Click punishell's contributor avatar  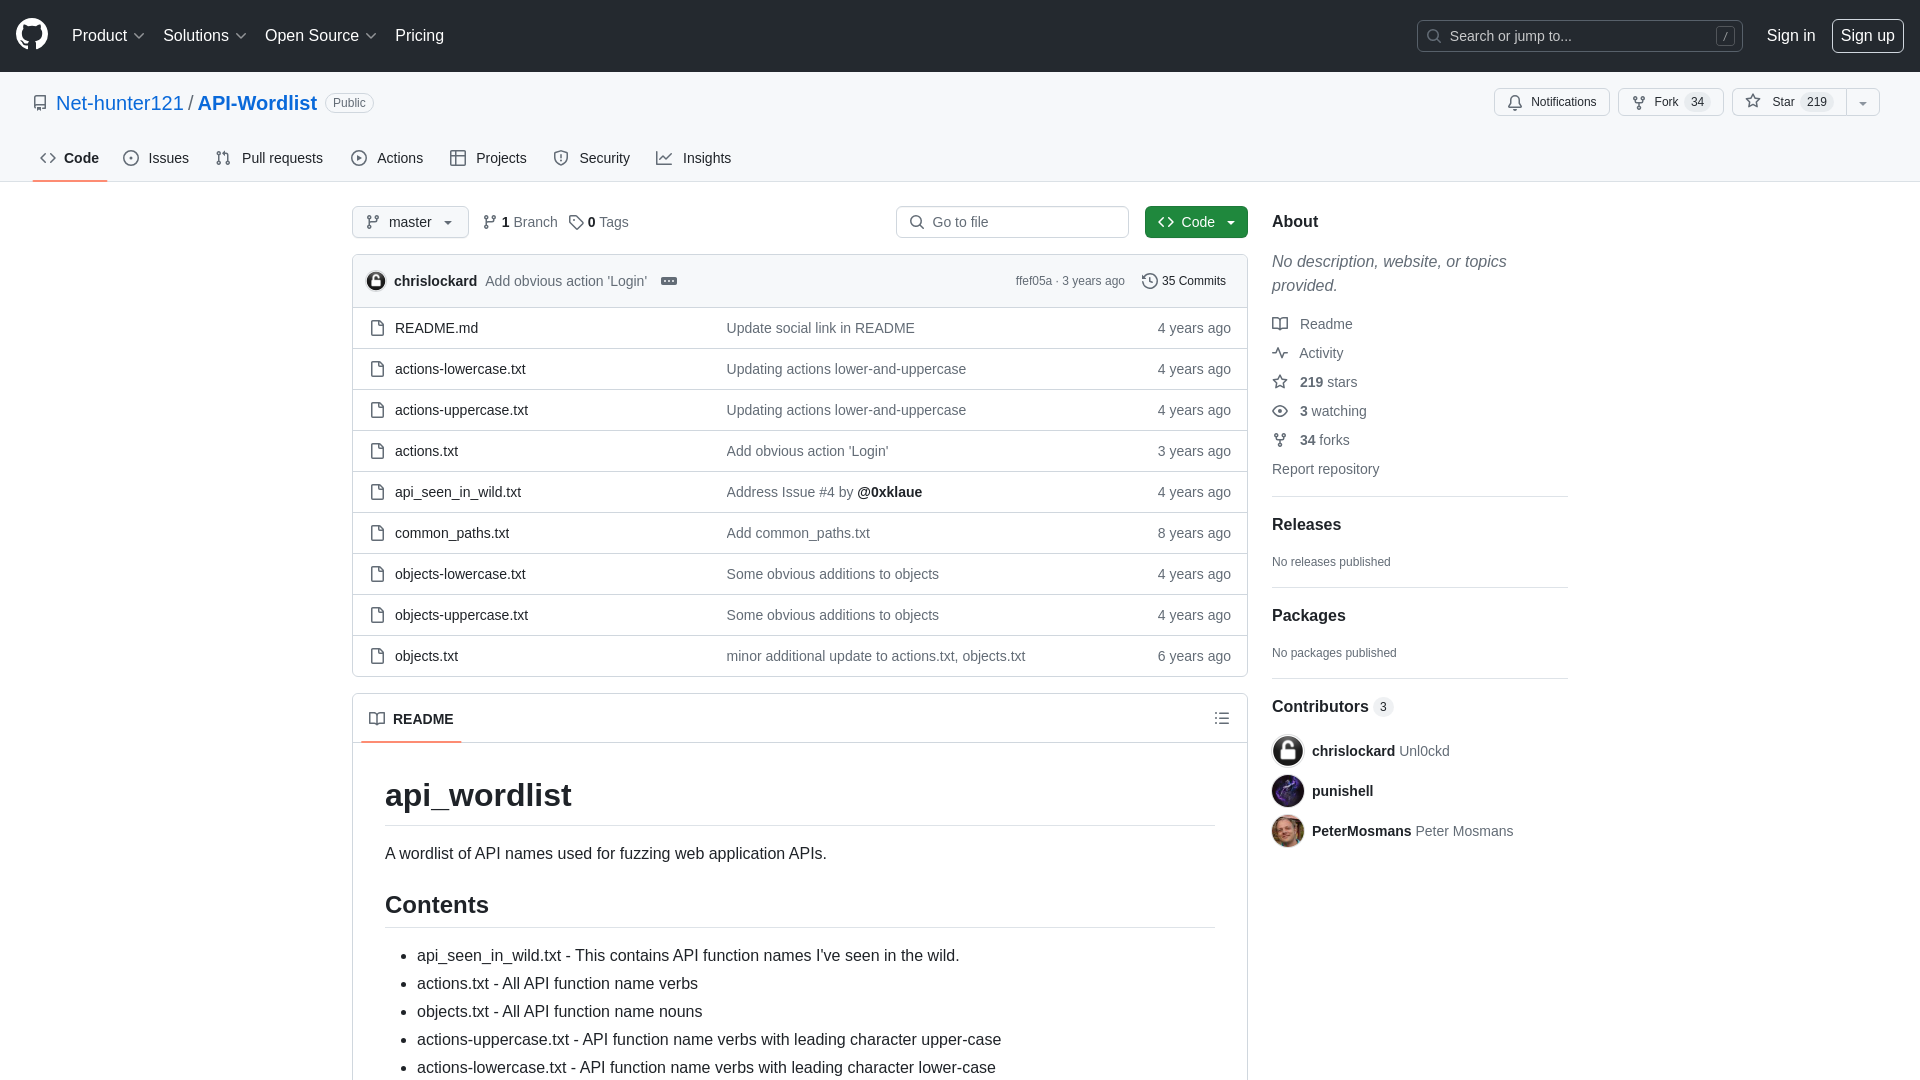pos(1288,791)
